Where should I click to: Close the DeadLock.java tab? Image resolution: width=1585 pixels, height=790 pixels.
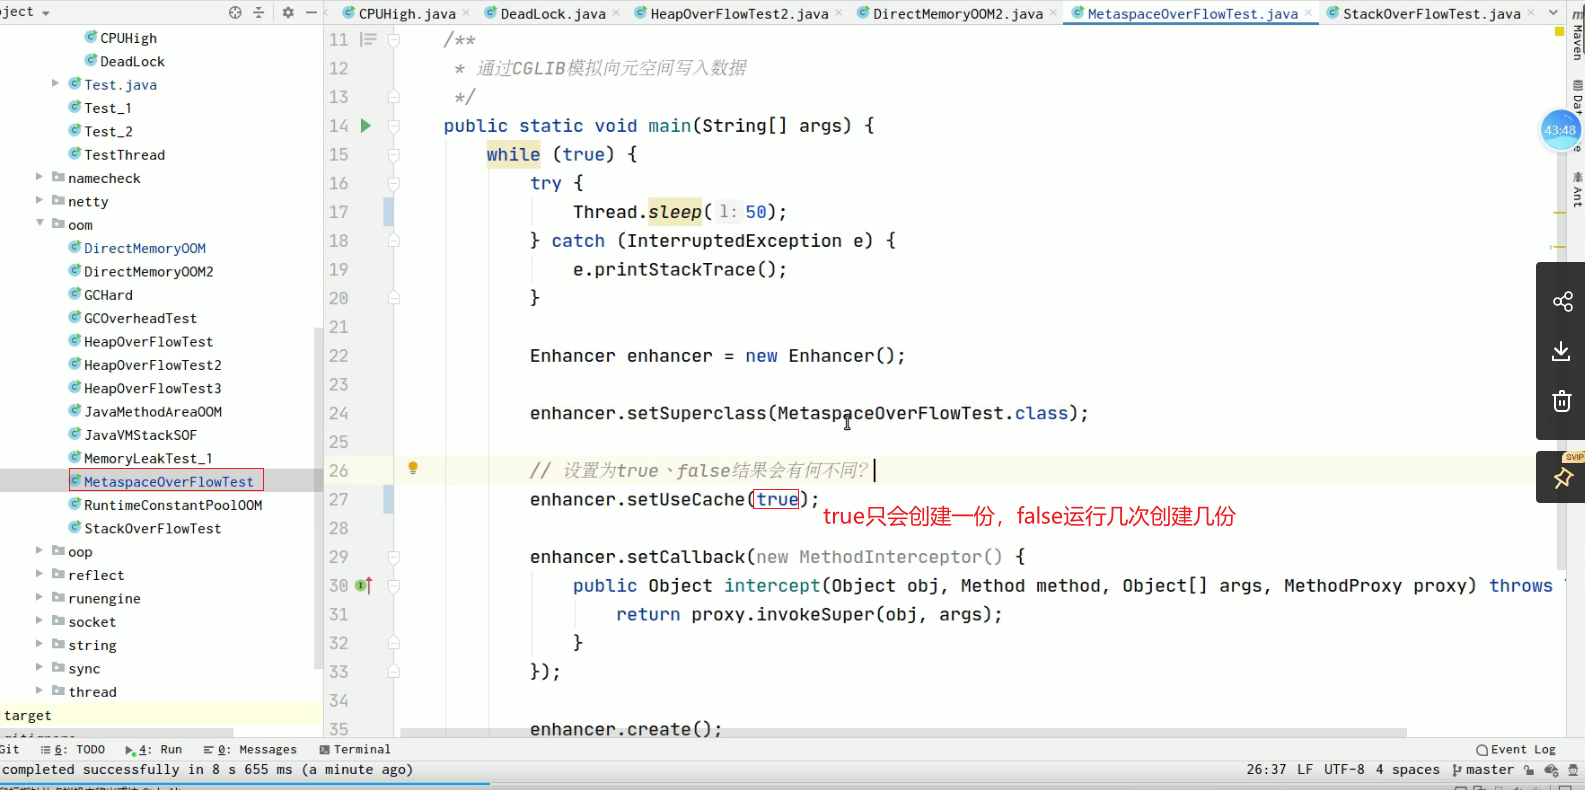point(616,13)
